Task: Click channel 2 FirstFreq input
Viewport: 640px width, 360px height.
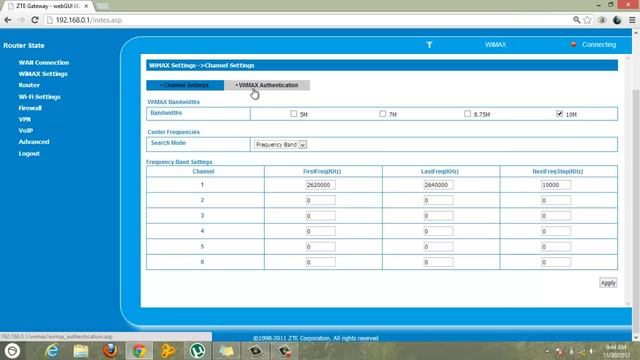Action: tap(320, 200)
